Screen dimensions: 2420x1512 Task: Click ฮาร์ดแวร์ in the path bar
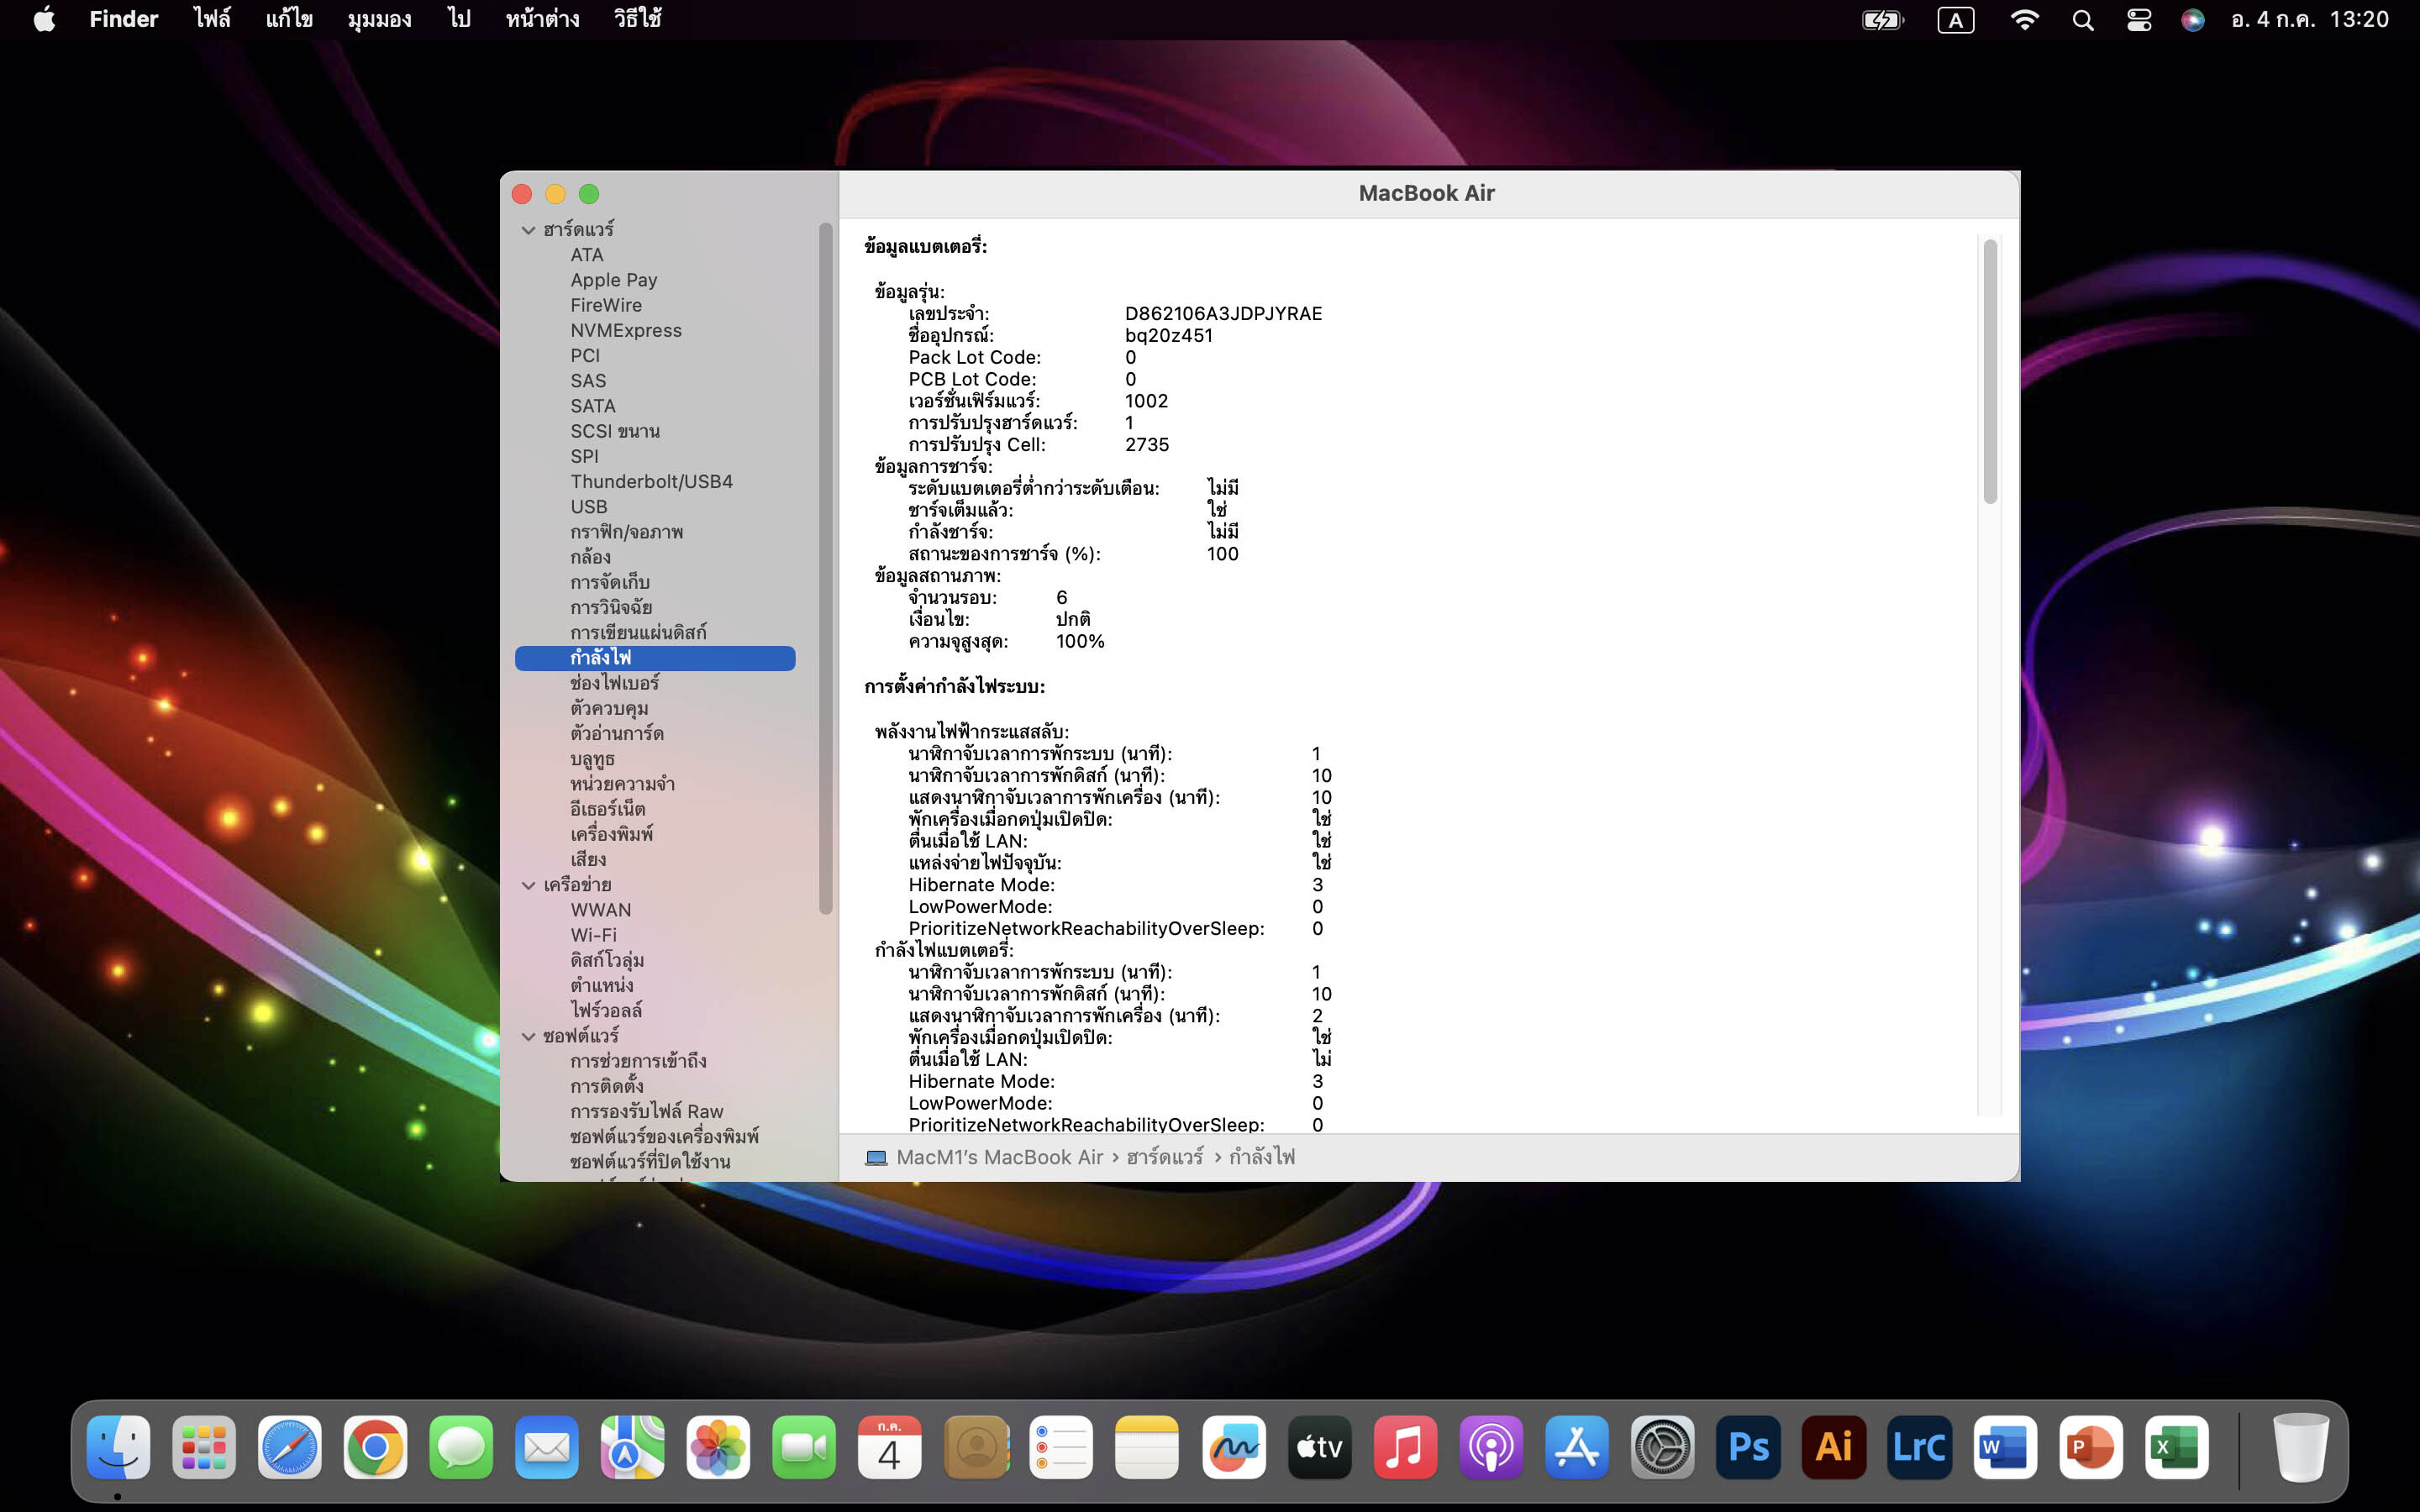click(1165, 1157)
